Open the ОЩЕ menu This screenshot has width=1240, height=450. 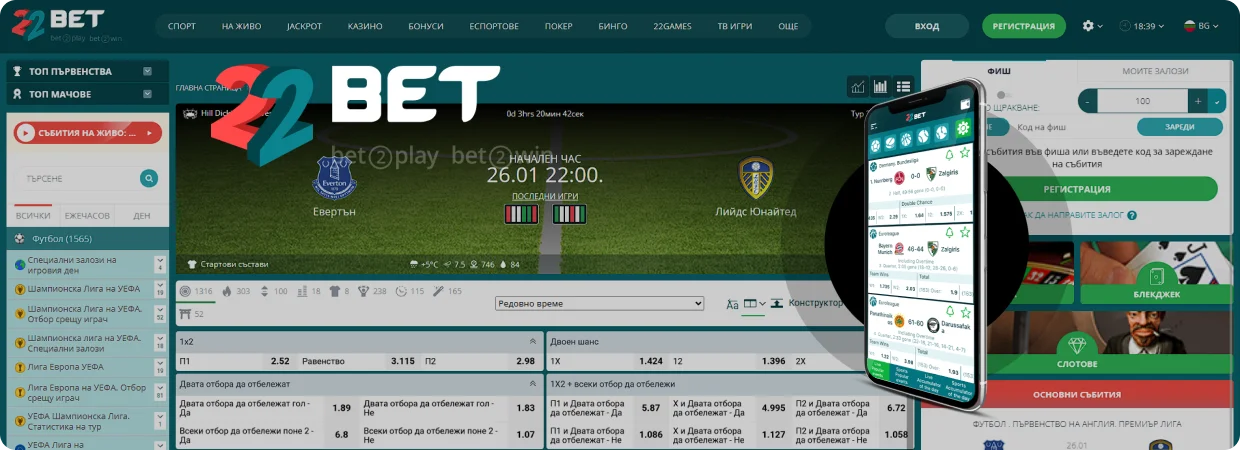tap(788, 26)
